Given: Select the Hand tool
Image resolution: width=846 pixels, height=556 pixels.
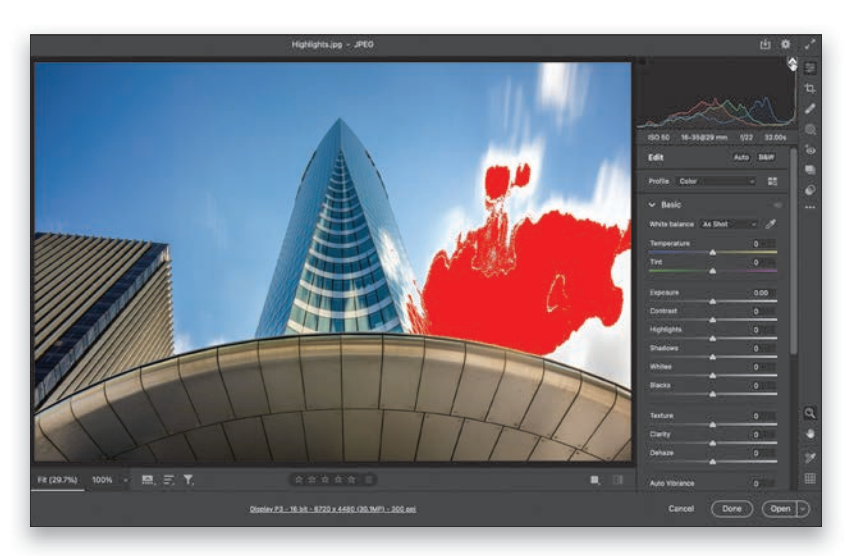Looking at the screenshot, I should coord(810,434).
